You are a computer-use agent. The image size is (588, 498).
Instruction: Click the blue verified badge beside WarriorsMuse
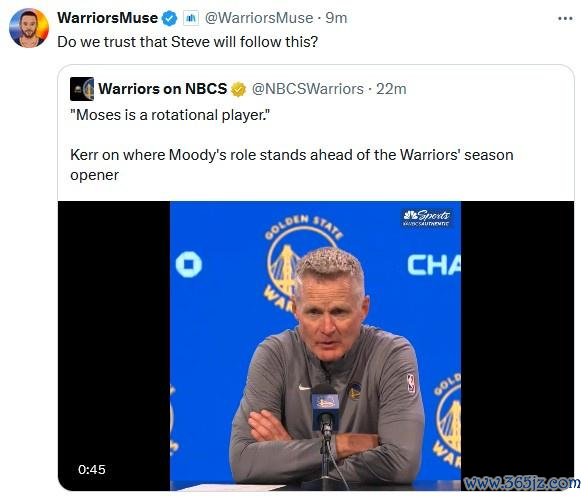(x=170, y=18)
